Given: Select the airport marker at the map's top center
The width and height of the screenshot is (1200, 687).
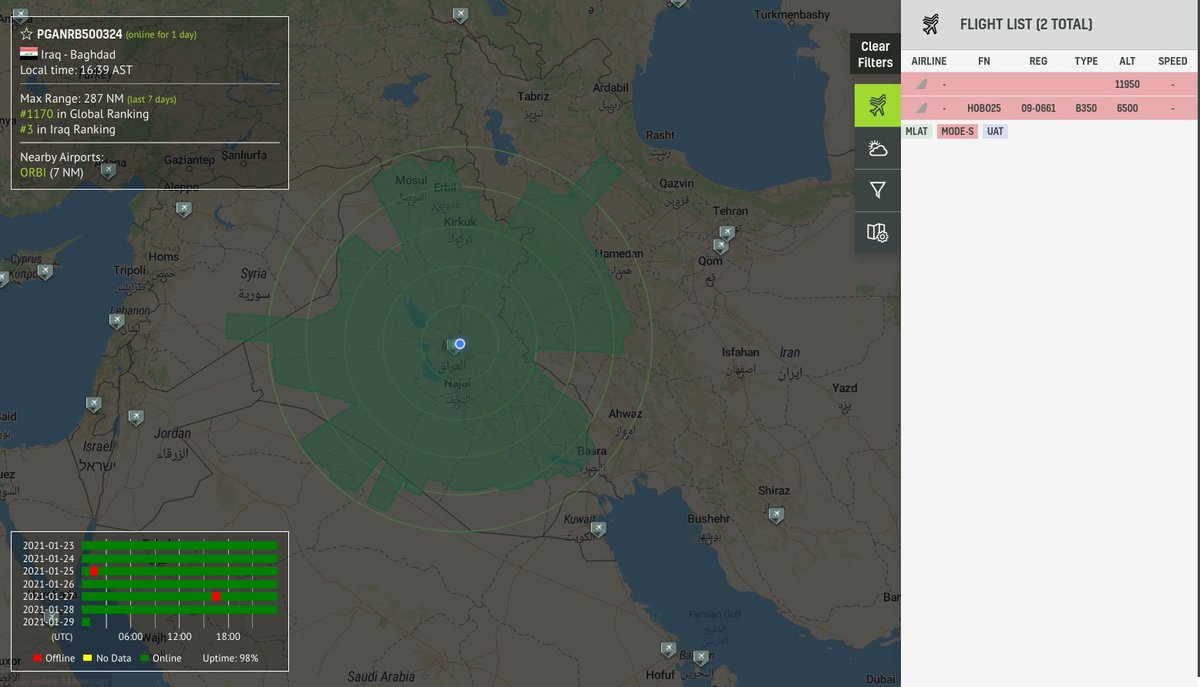Looking at the screenshot, I should tap(460, 15).
